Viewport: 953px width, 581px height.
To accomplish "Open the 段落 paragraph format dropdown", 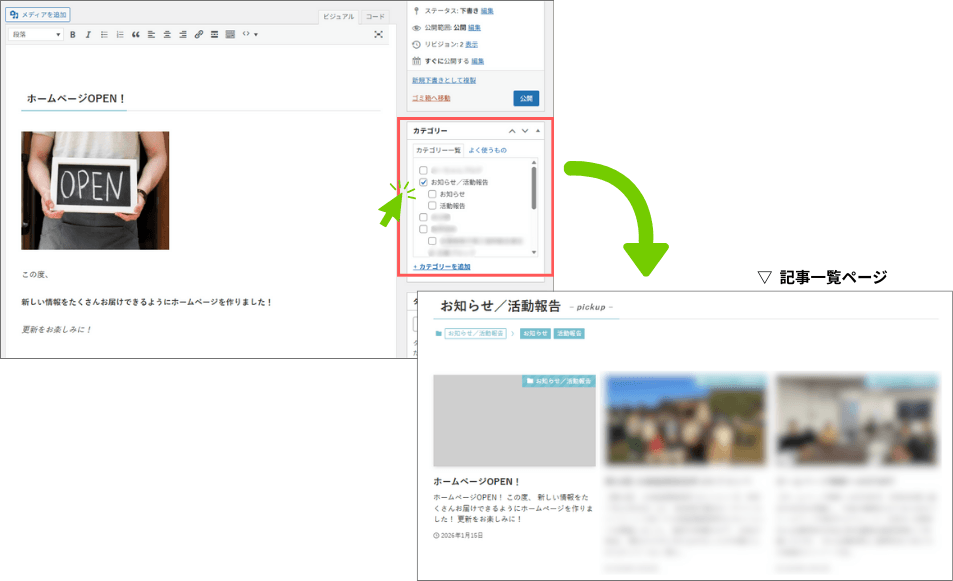I will pyautogui.click(x=36, y=34).
